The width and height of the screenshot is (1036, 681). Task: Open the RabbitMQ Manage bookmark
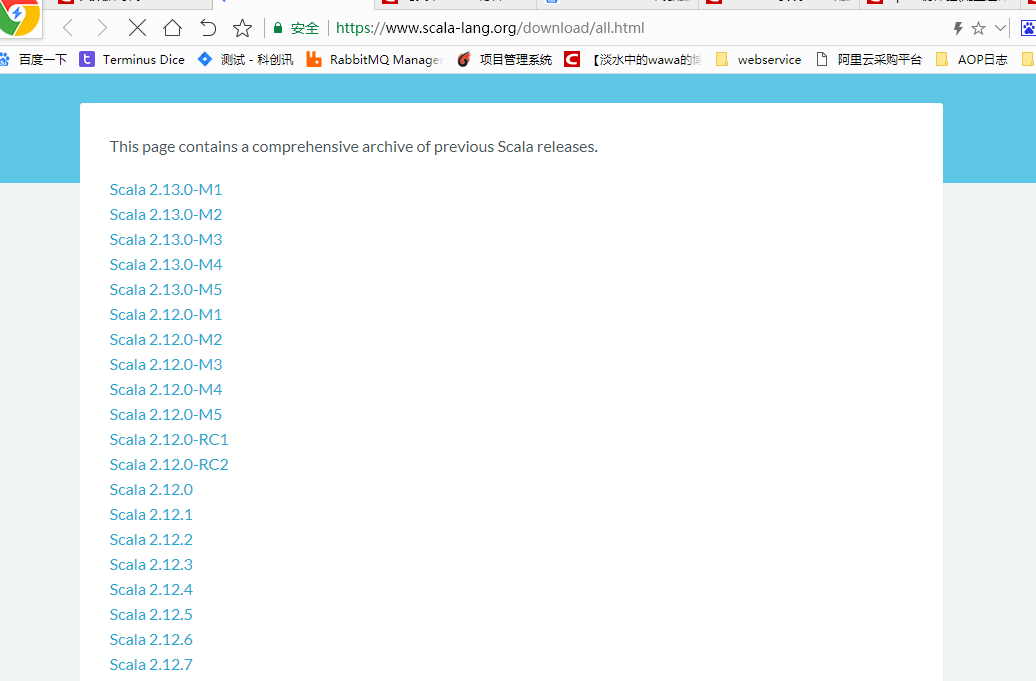(373, 59)
